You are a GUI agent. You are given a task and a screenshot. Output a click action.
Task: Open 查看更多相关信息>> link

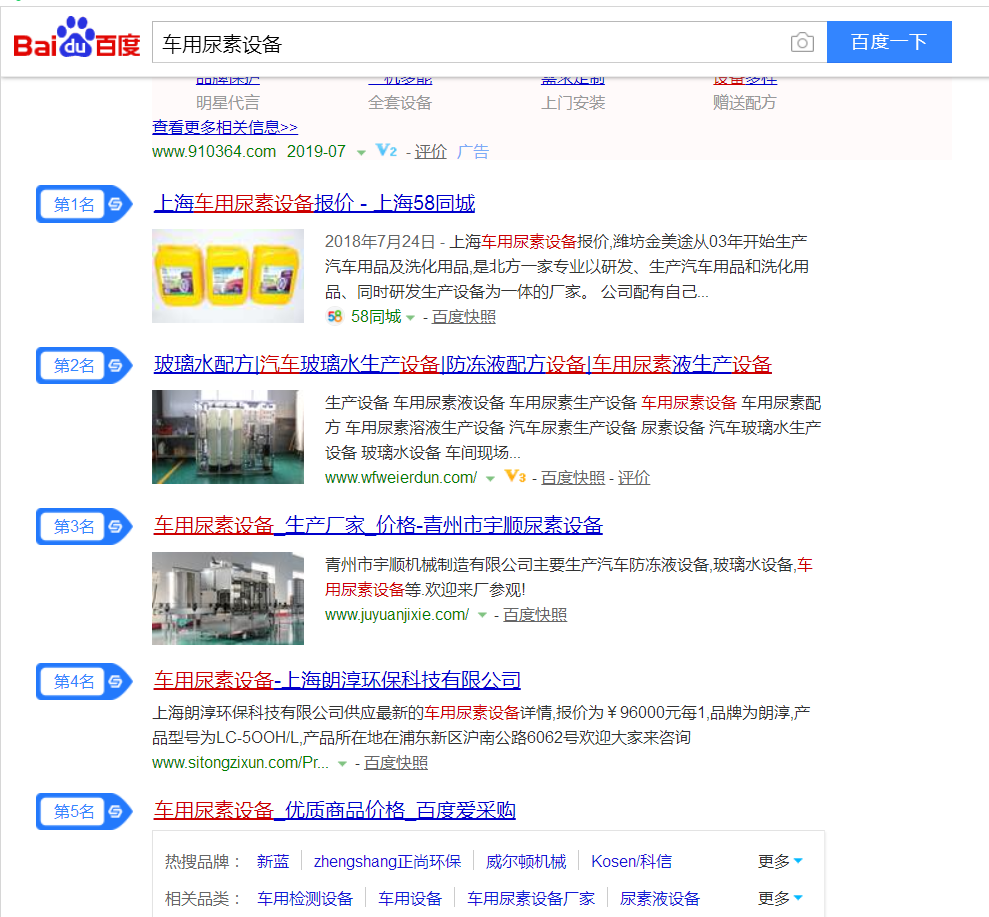[x=225, y=127]
